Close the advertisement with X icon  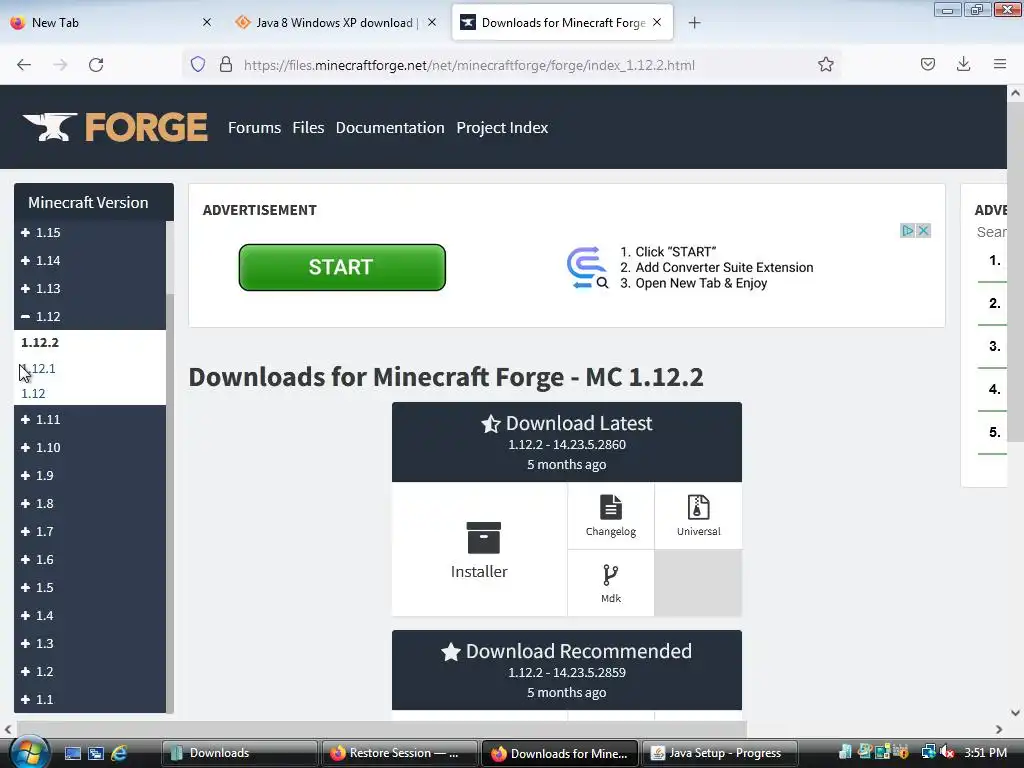923,231
